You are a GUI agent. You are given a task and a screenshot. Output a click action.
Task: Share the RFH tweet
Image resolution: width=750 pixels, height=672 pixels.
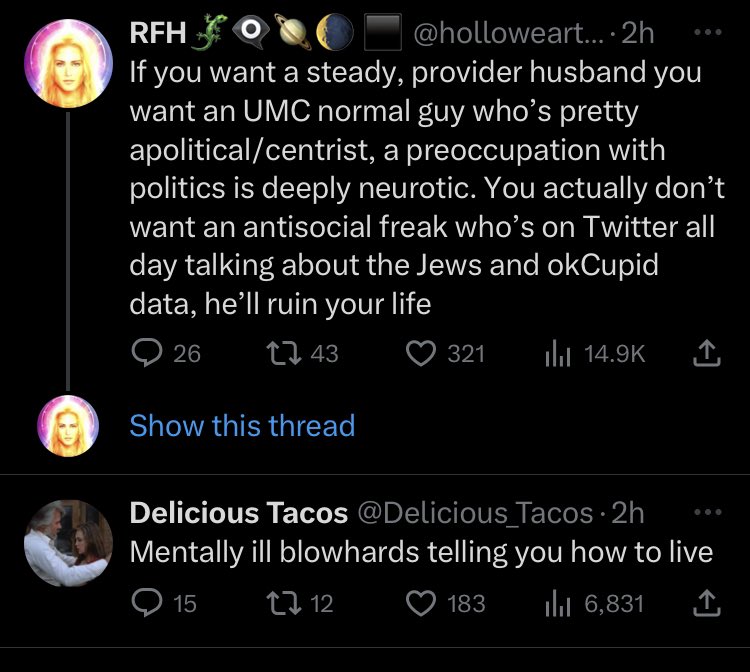point(707,353)
